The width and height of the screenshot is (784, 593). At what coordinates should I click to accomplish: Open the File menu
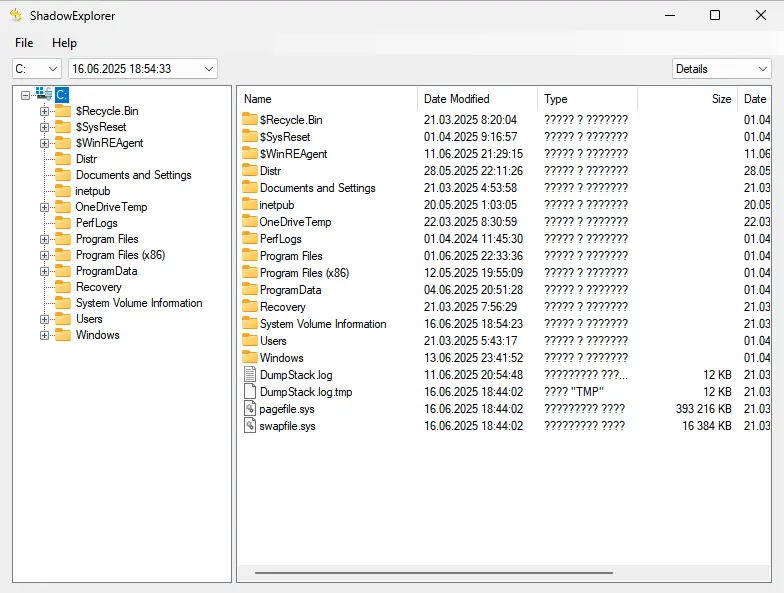coord(24,43)
